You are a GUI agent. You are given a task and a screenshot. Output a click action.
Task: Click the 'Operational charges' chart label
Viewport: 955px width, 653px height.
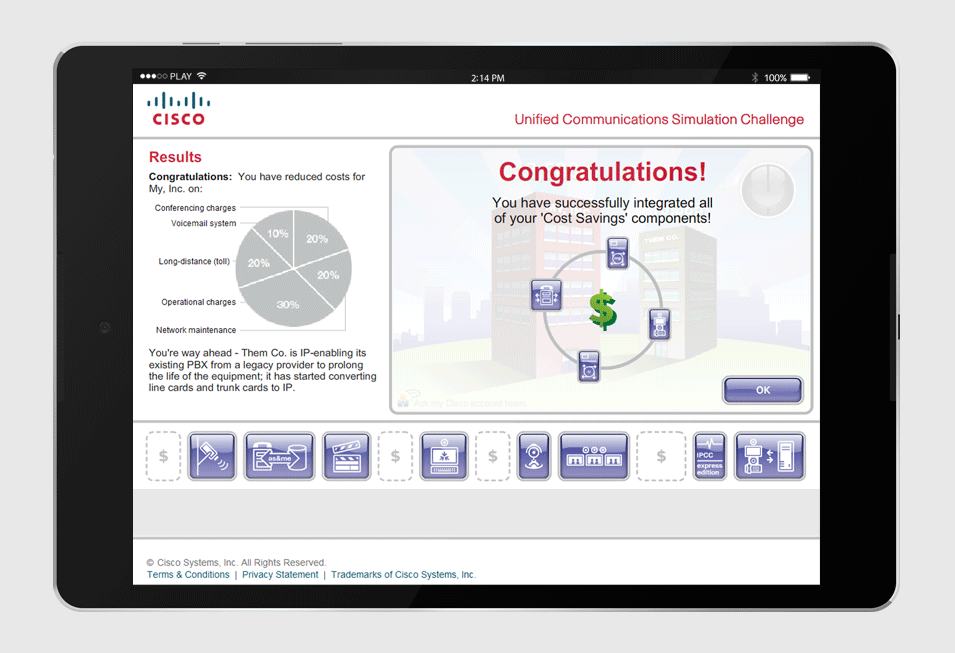[x=199, y=302]
